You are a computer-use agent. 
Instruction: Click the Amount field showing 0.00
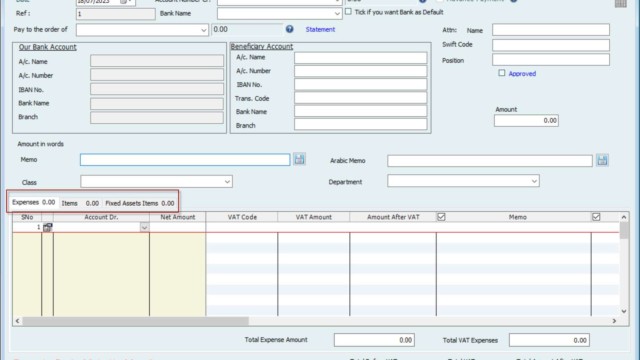click(x=526, y=120)
